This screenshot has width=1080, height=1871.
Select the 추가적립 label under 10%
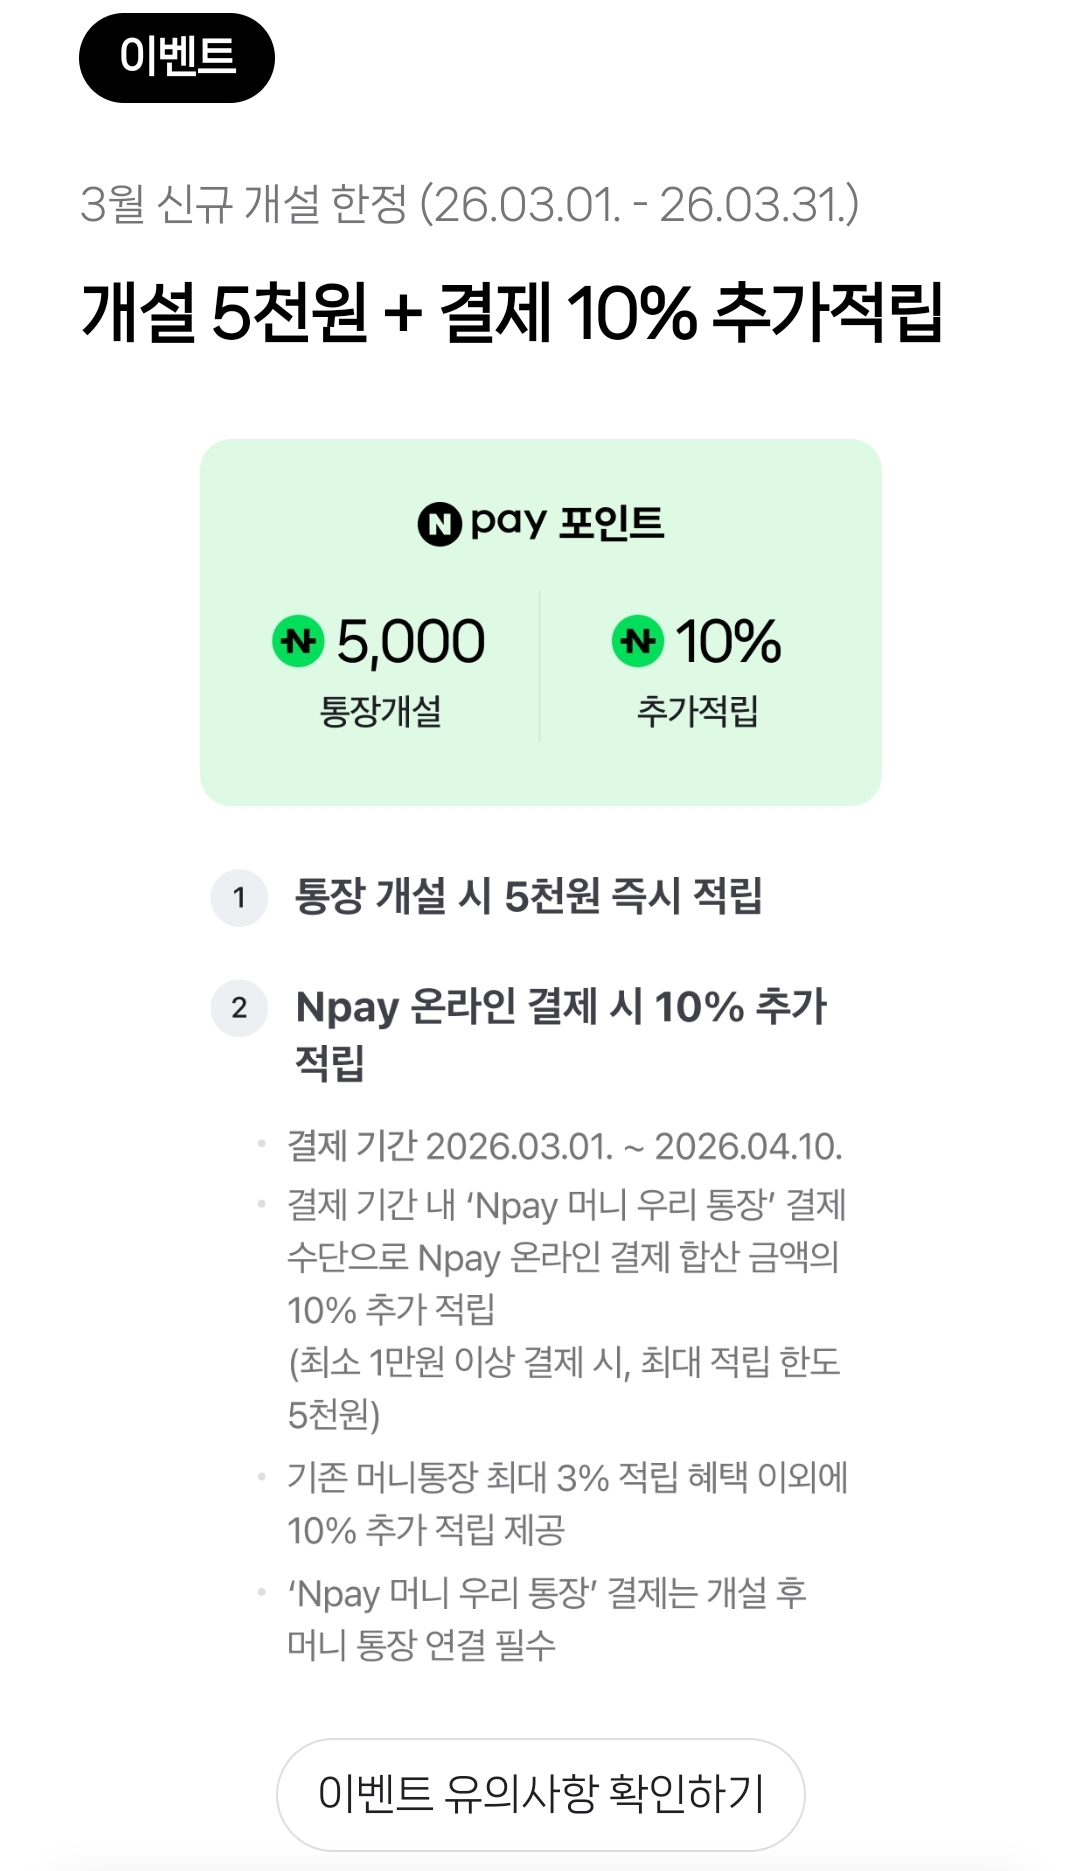[698, 711]
